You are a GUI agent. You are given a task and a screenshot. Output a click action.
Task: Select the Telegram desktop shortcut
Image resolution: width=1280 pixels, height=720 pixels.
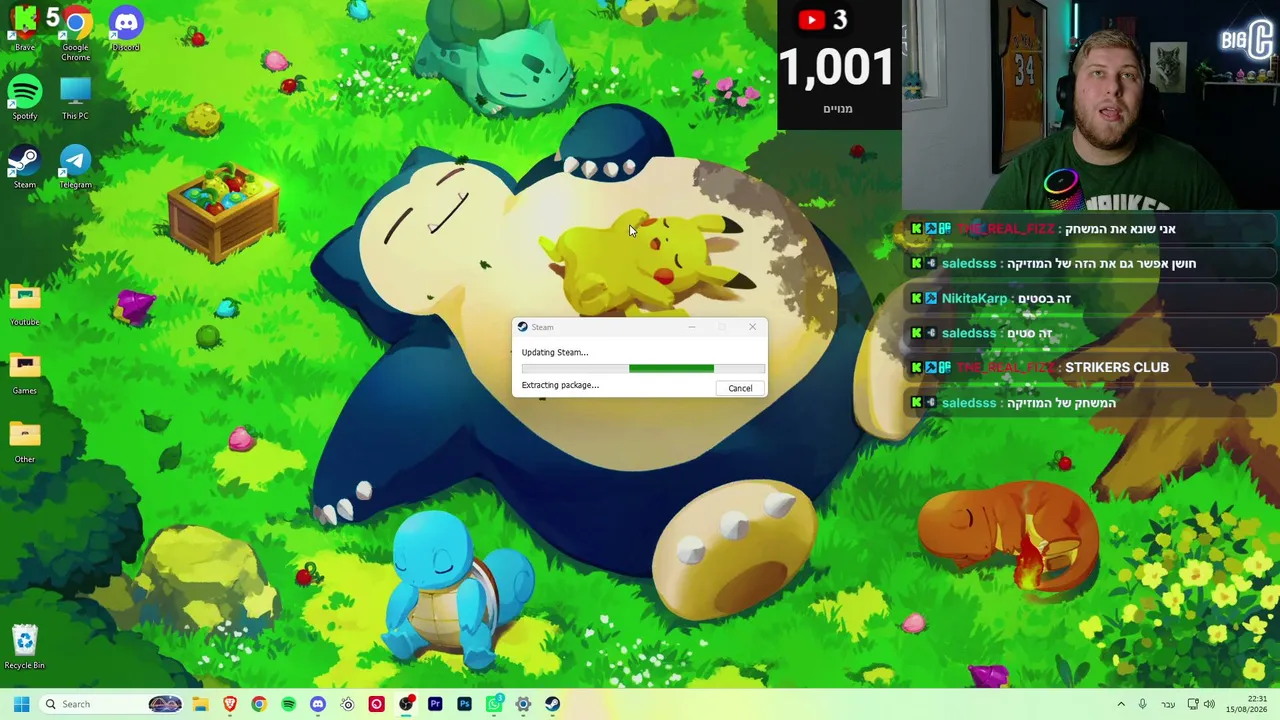point(75,167)
